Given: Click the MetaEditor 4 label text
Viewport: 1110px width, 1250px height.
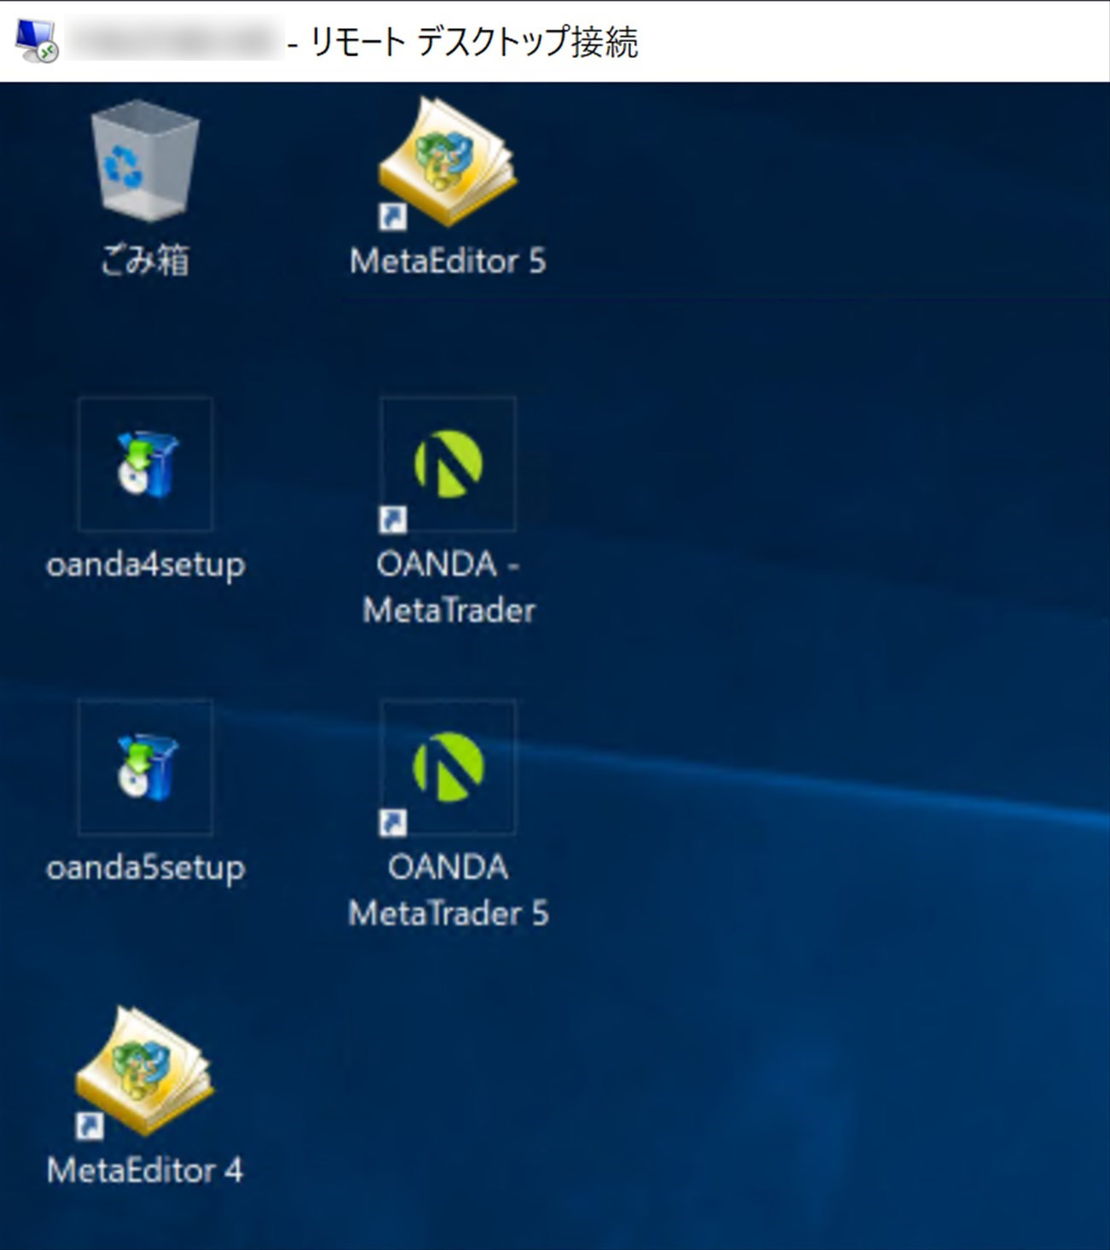Looking at the screenshot, I should (x=145, y=1170).
